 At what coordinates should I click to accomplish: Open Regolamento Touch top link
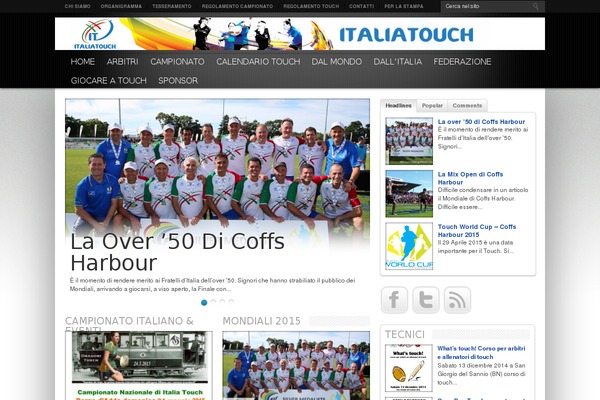[311, 6]
